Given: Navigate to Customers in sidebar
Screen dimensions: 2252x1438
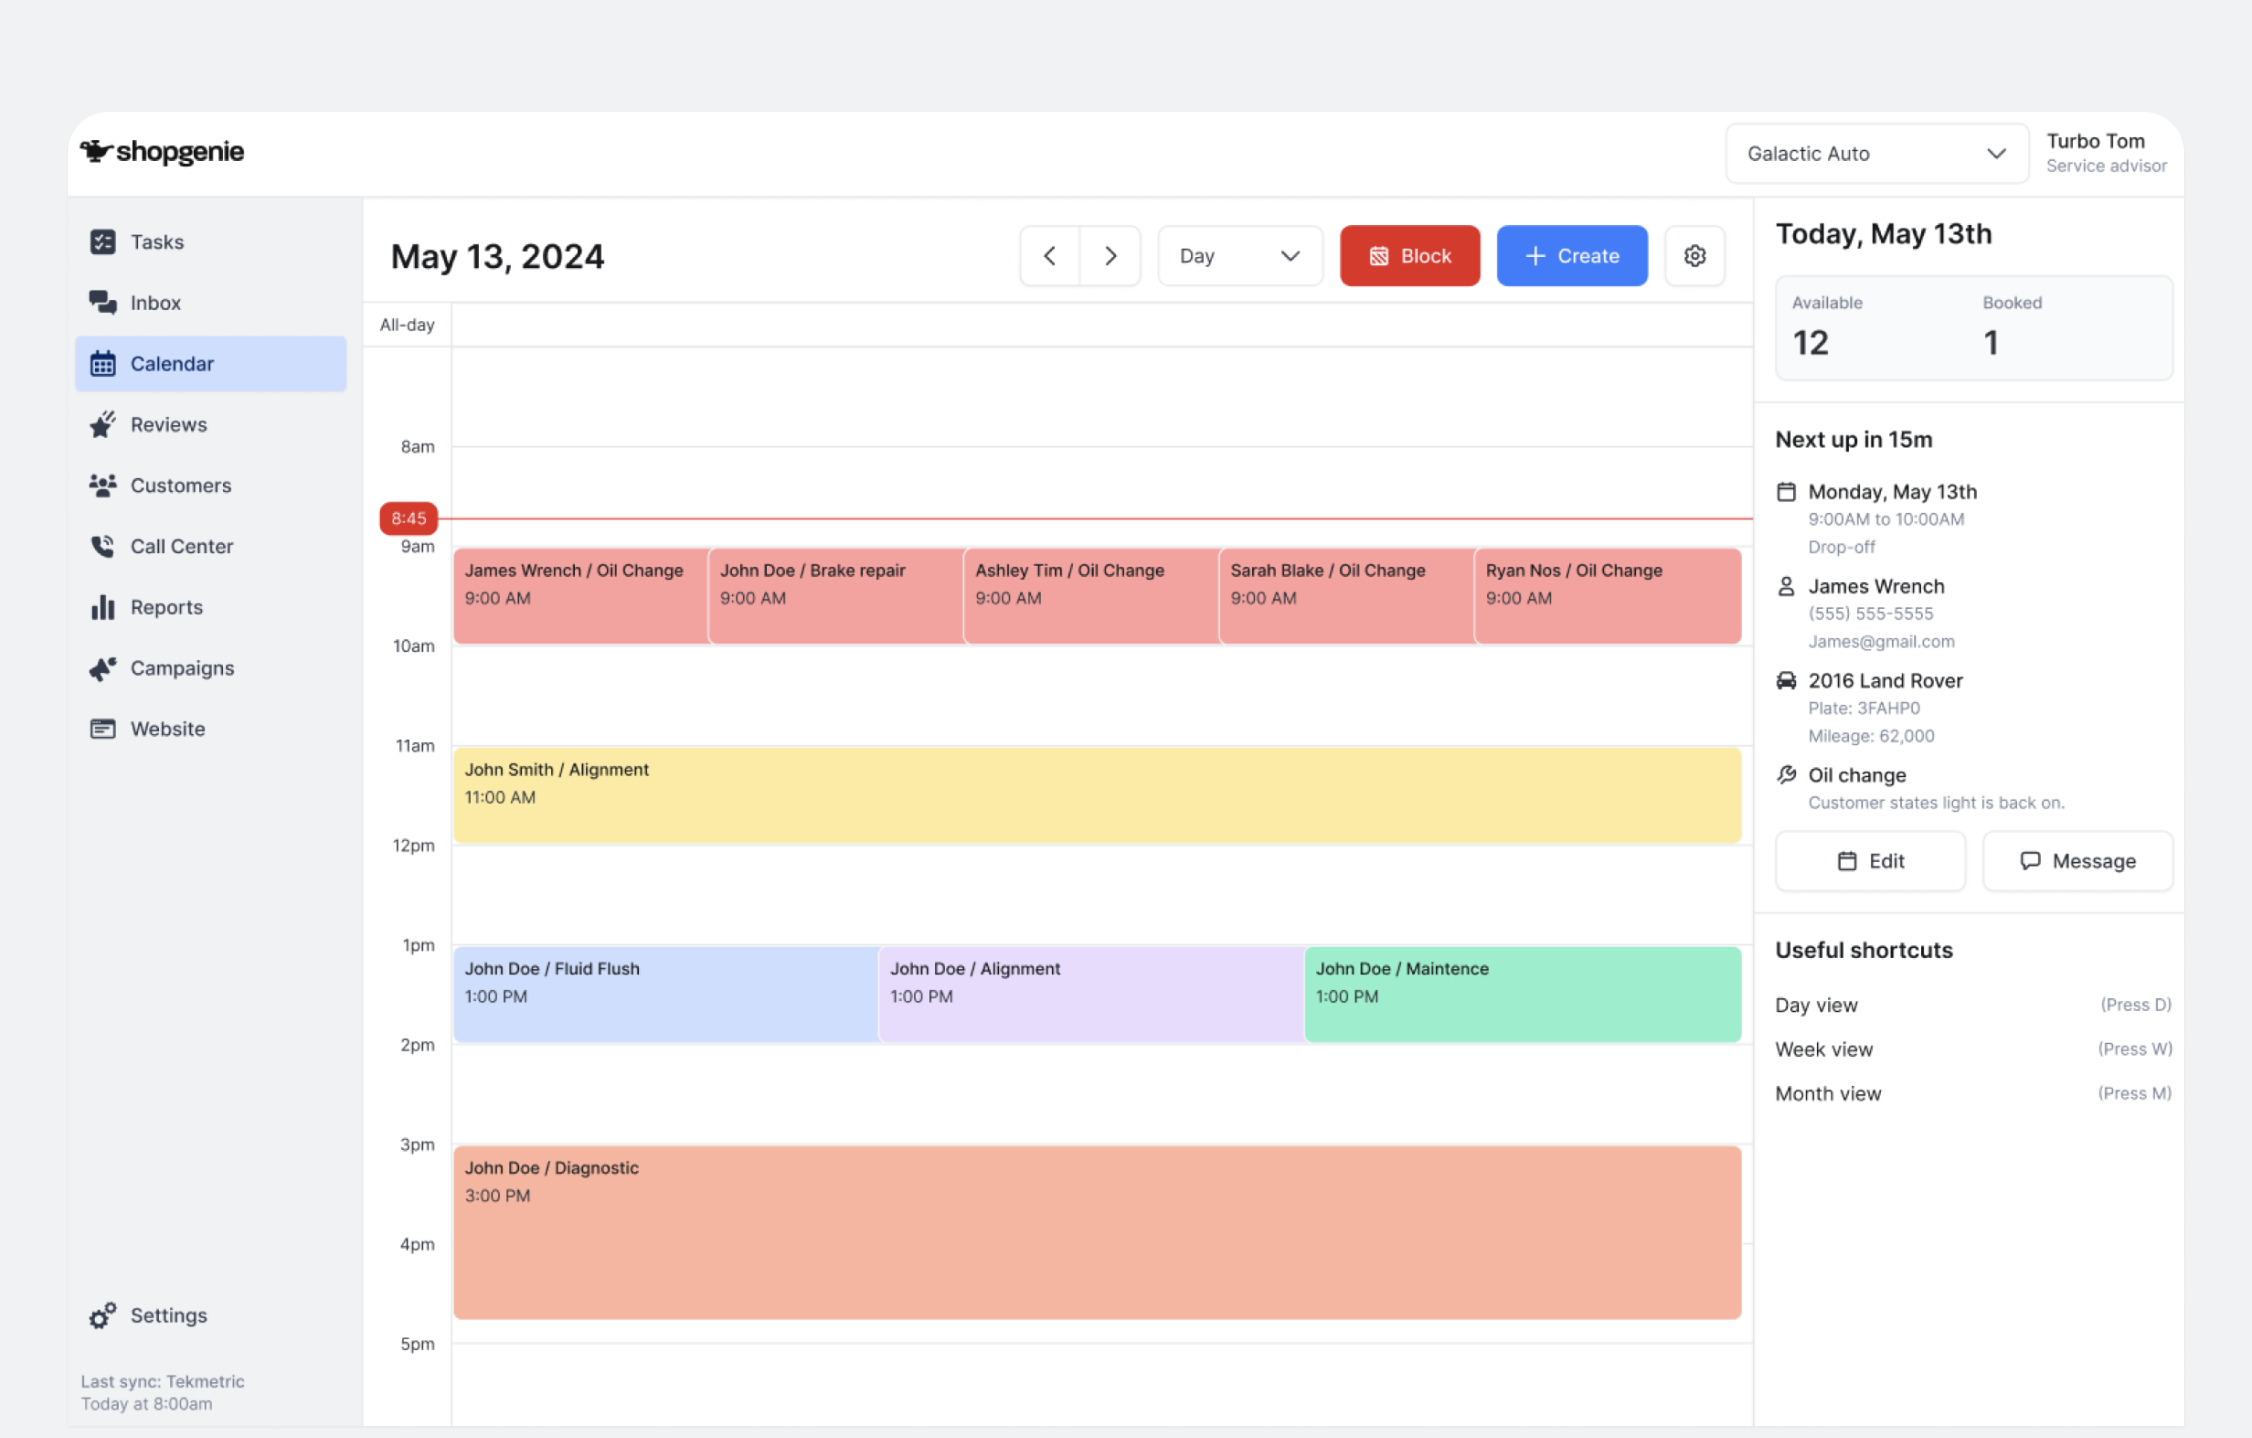Looking at the screenshot, I should tap(180, 485).
